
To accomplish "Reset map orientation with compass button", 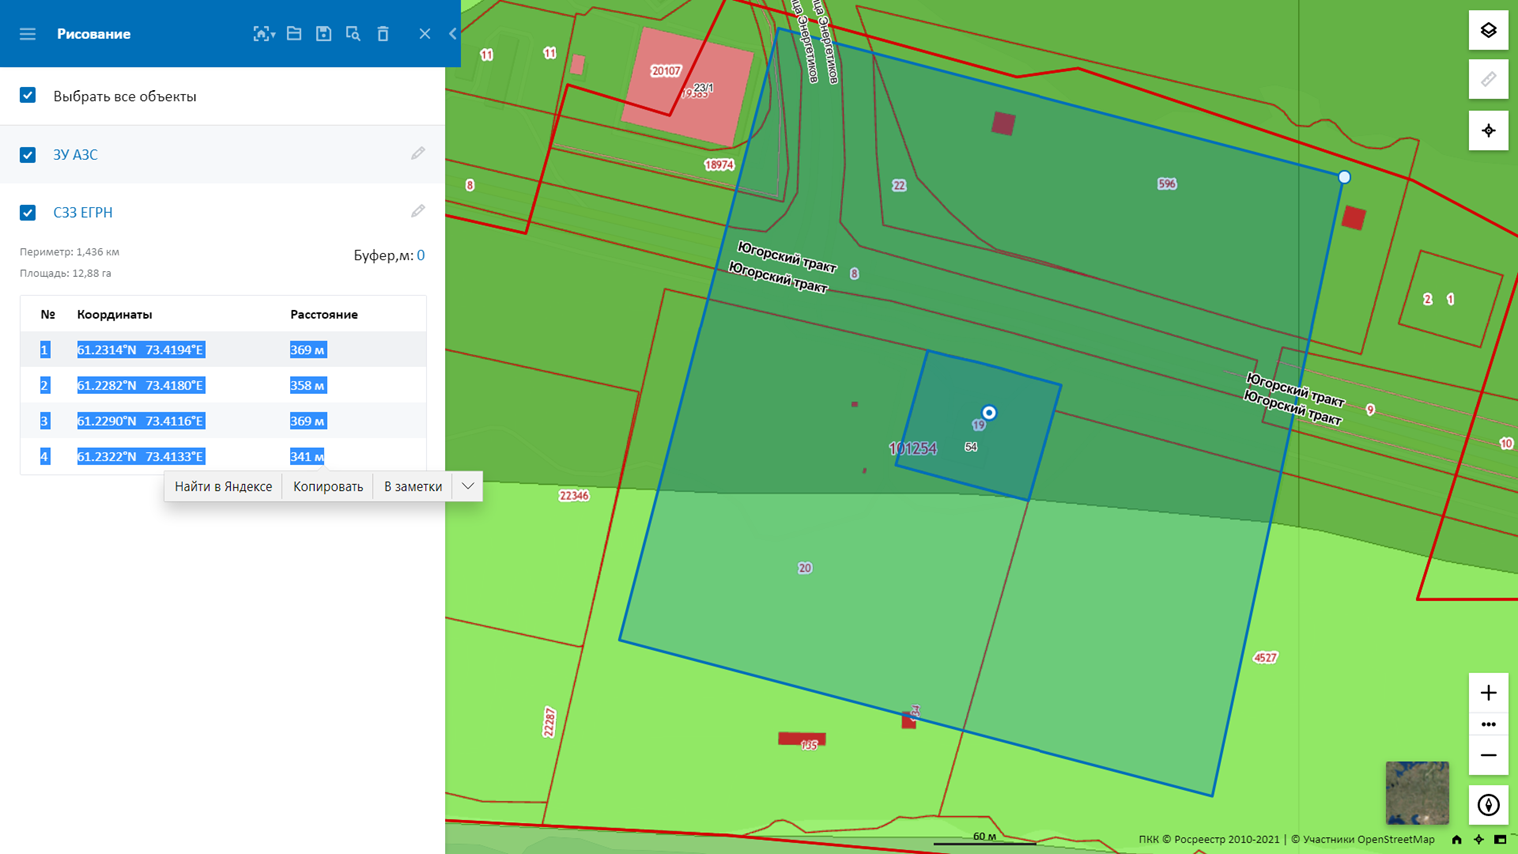I will click(1488, 805).
